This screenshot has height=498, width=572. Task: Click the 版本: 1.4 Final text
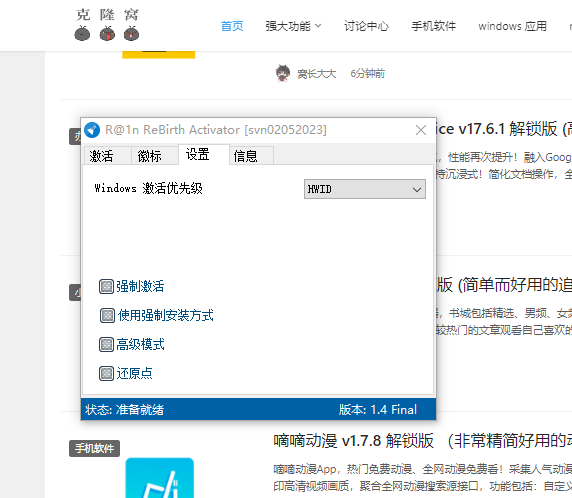click(378, 410)
